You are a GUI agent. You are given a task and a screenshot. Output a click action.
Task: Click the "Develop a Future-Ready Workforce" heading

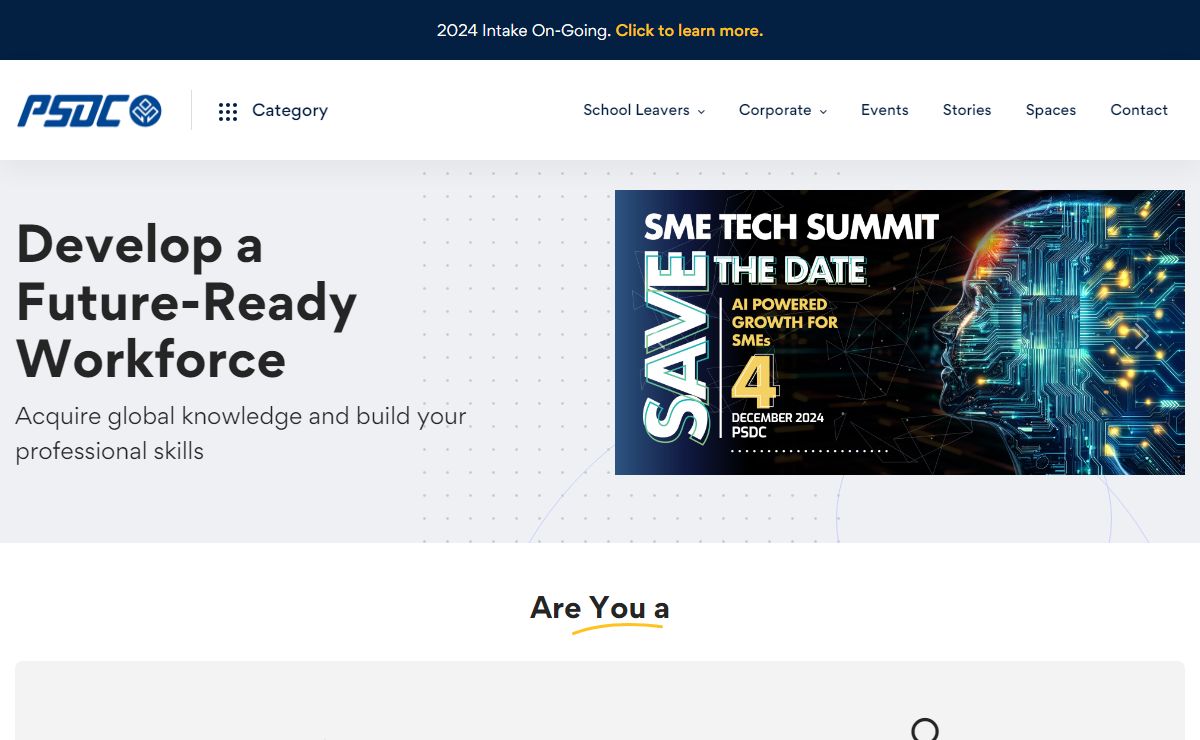coord(187,301)
